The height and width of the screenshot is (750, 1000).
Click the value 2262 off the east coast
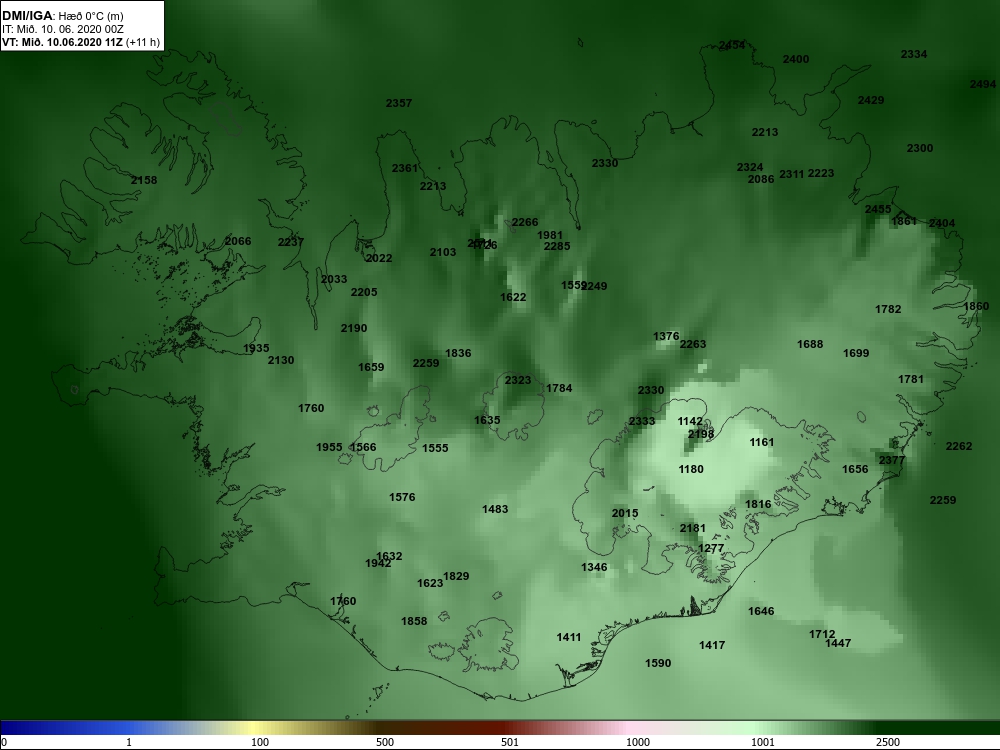(x=959, y=446)
